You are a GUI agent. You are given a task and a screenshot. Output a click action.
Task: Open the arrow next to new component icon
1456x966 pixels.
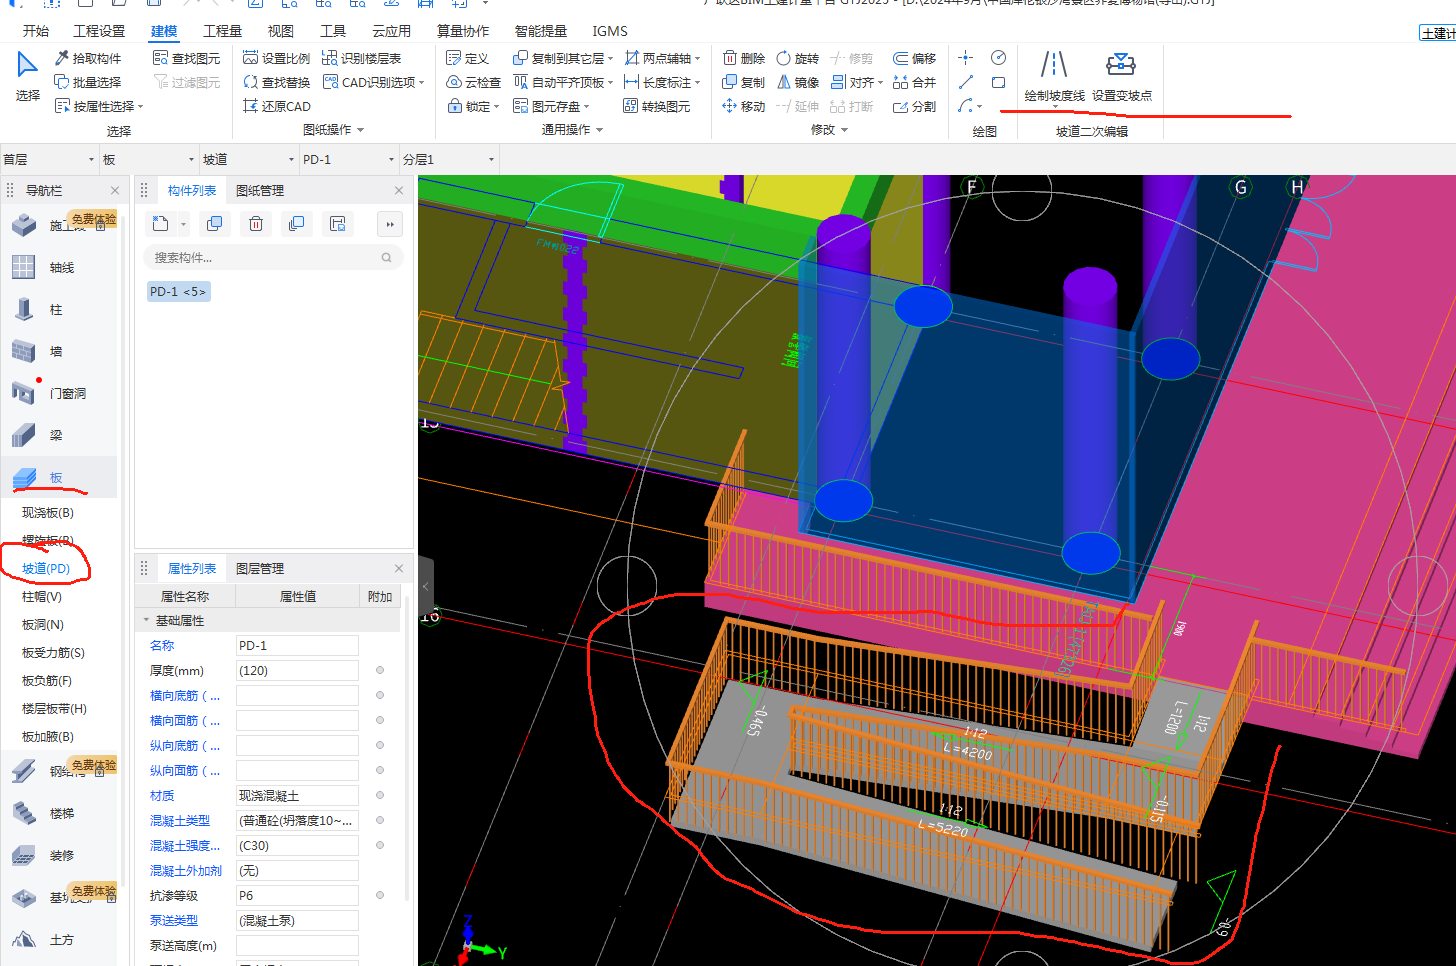click(x=183, y=224)
